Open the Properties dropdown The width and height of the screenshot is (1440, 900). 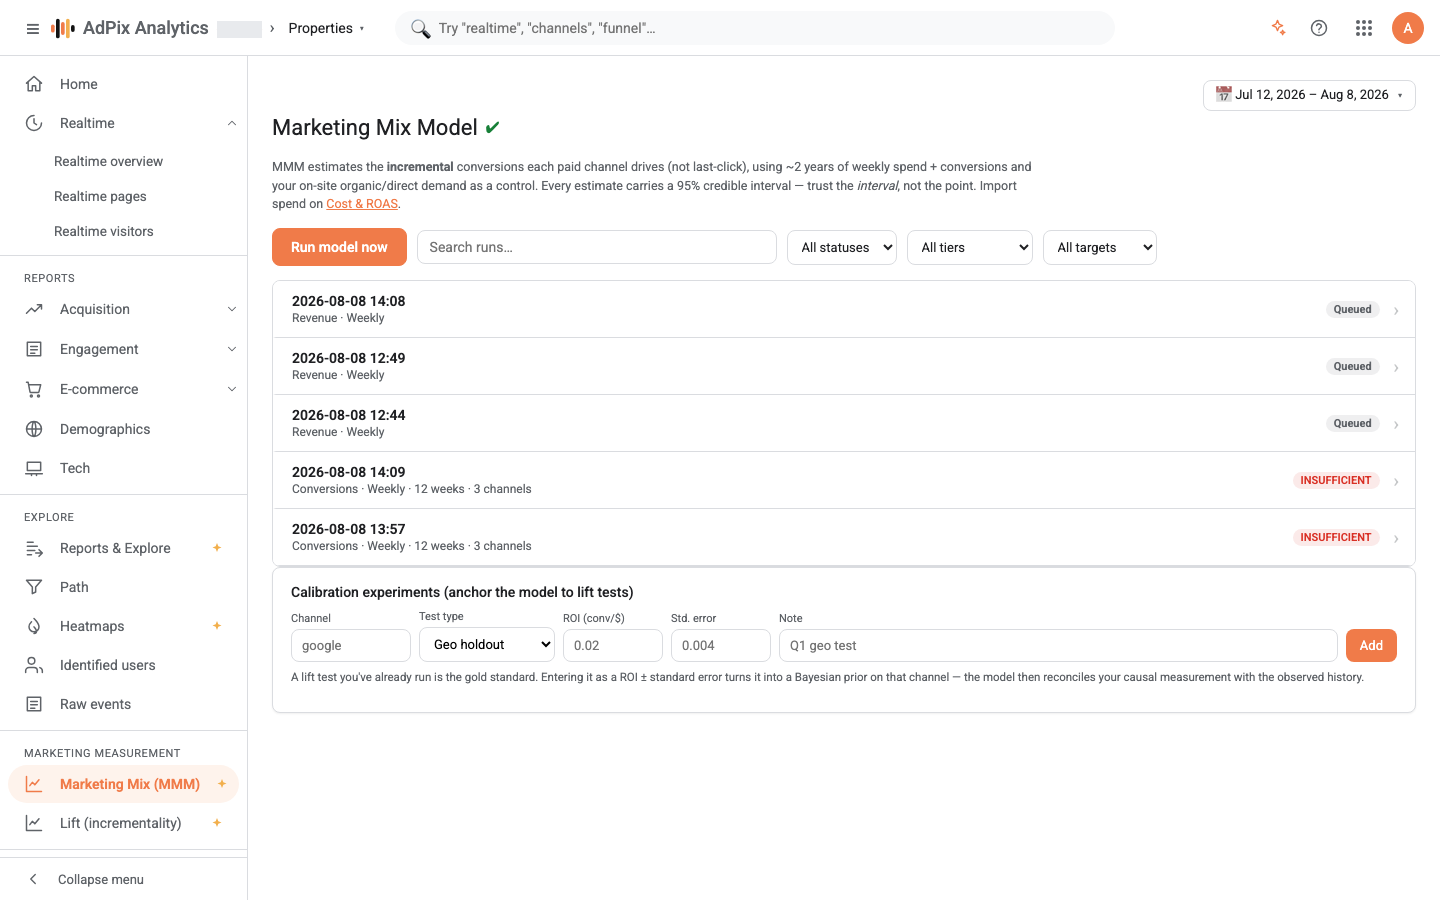[326, 28]
